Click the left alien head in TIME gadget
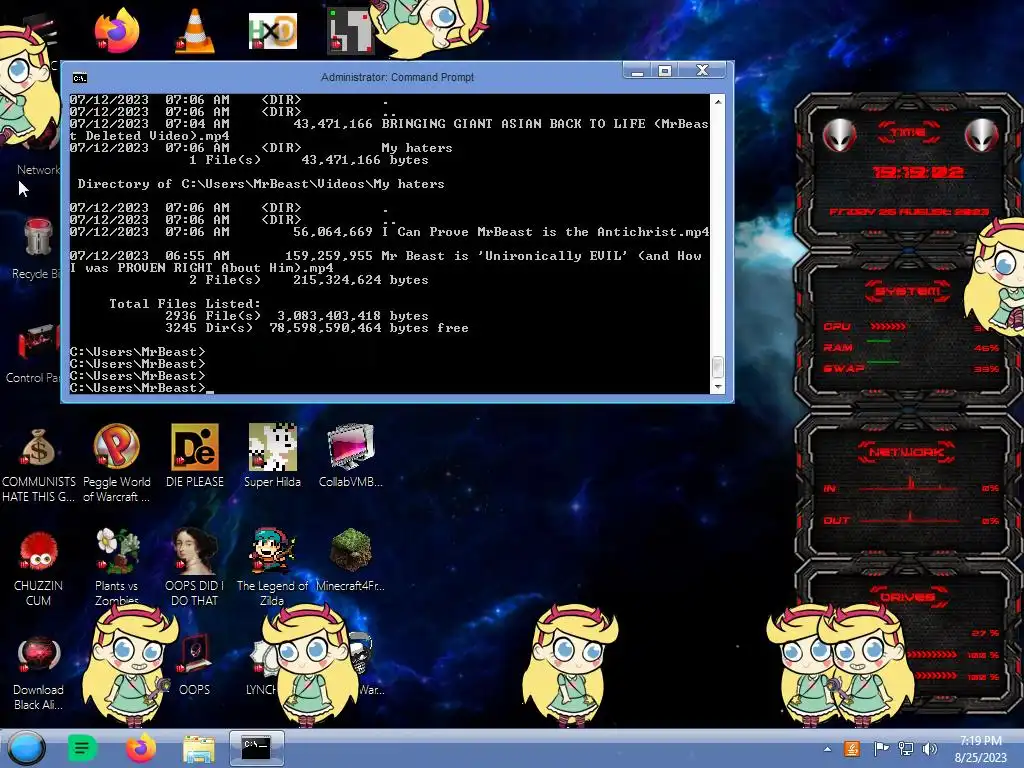This screenshot has width=1024, height=768. coord(839,136)
